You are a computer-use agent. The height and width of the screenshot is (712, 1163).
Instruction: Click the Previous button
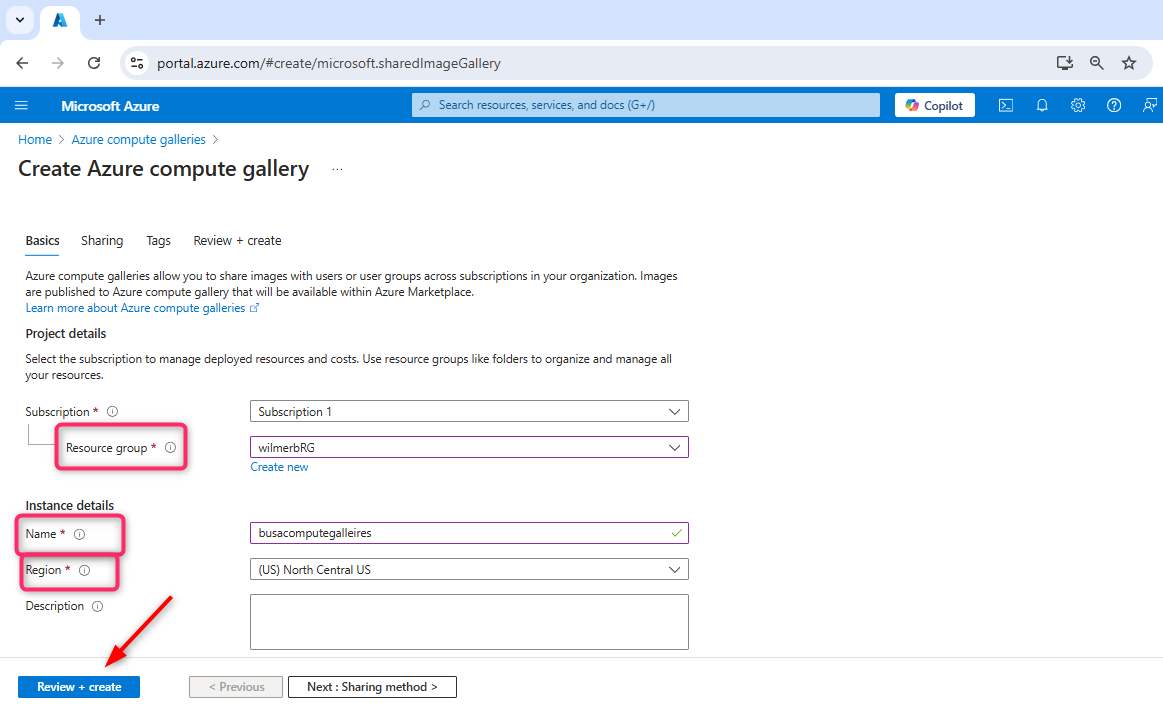pyautogui.click(x=236, y=687)
